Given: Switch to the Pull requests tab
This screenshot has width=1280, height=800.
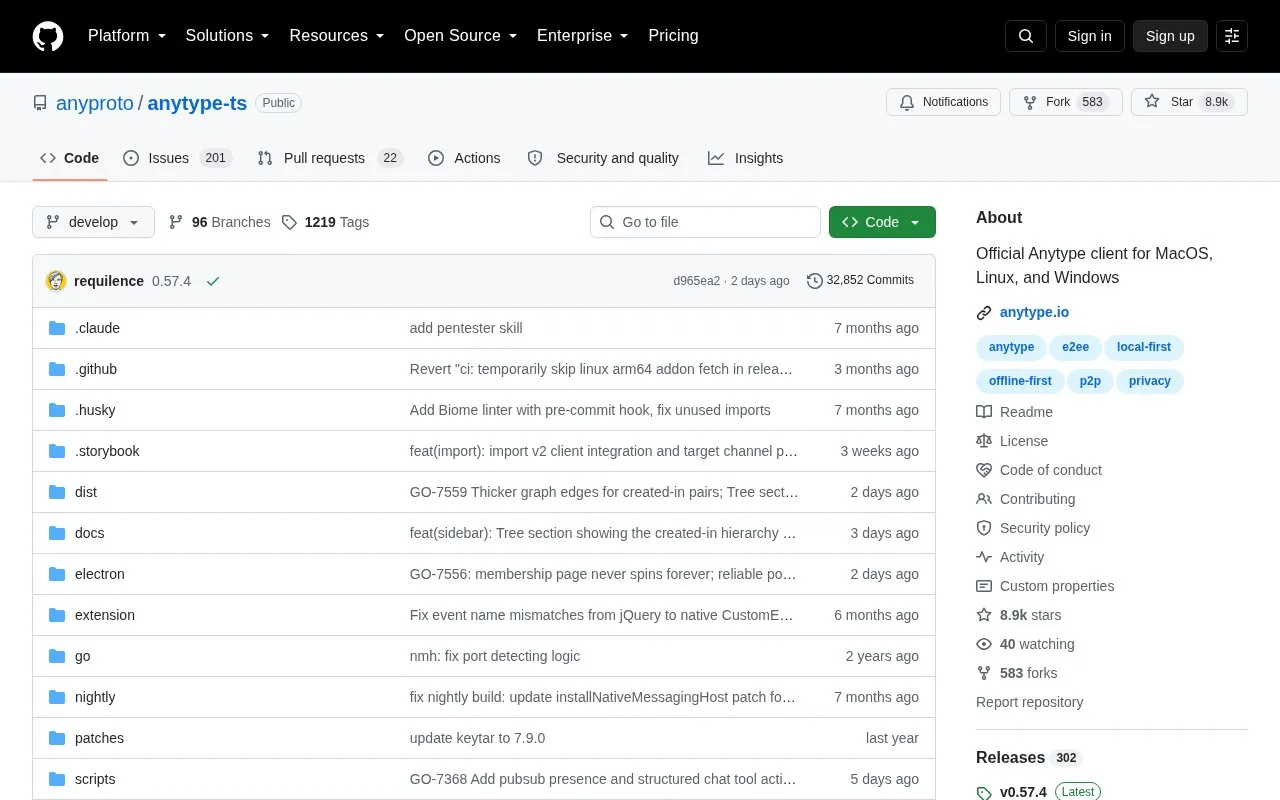Looking at the screenshot, I should tap(329, 158).
